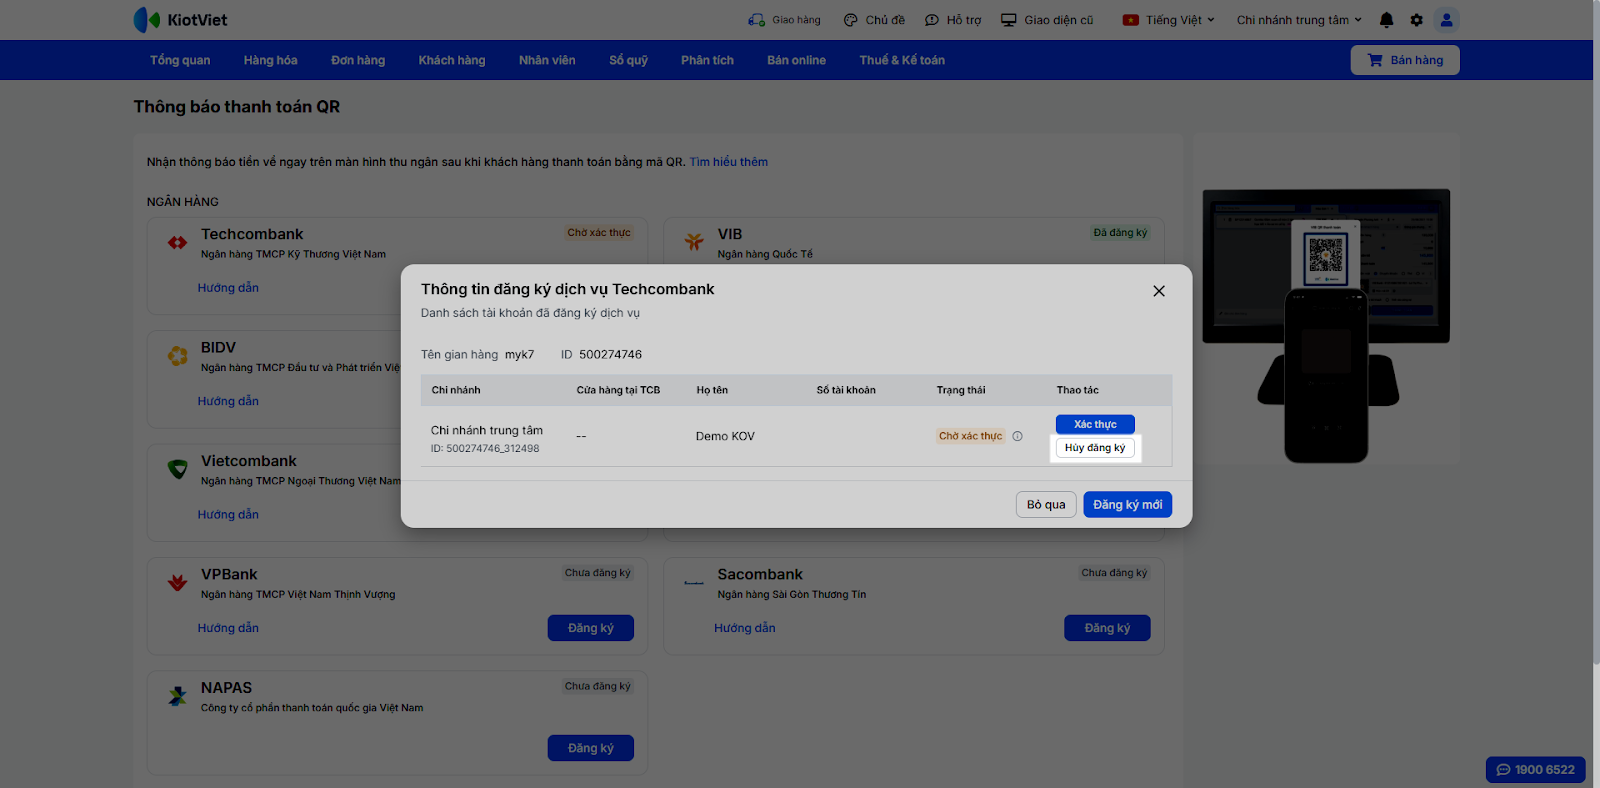Click Đăng ký button for VPBank
1600x788 pixels.
pyautogui.click(x=591, y=628)
